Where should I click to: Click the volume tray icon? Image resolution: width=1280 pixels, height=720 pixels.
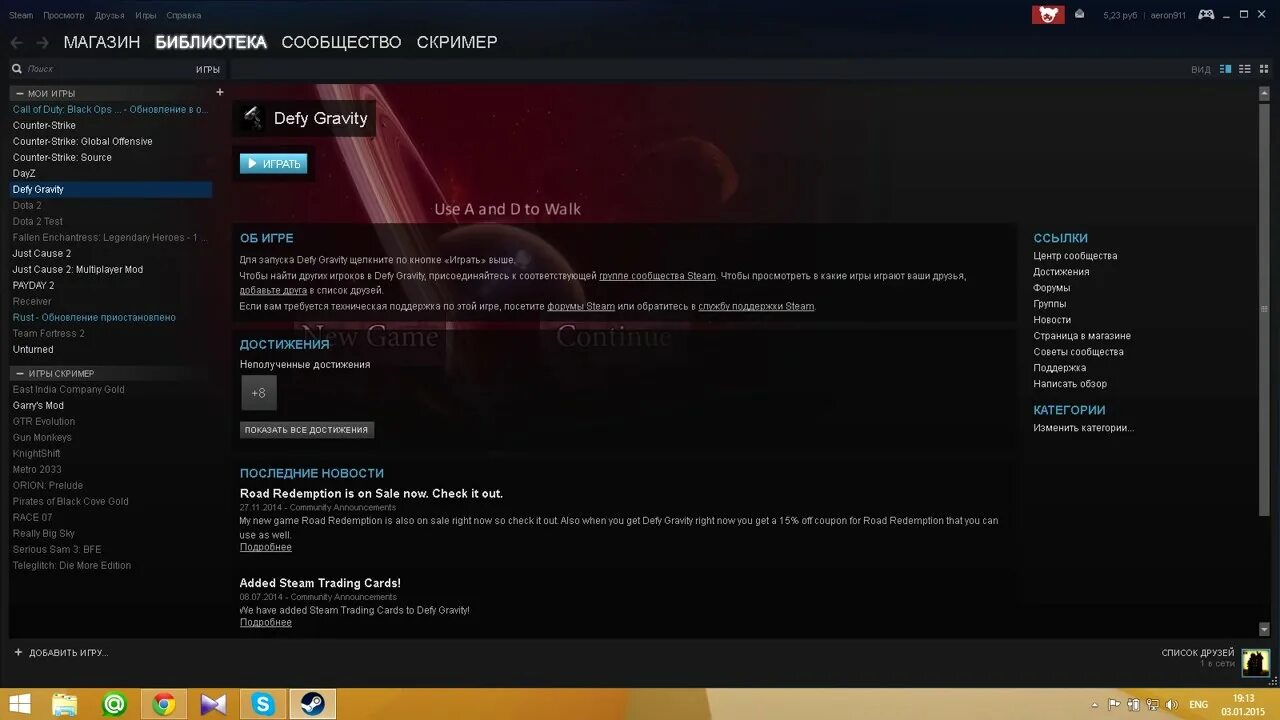1171,705
